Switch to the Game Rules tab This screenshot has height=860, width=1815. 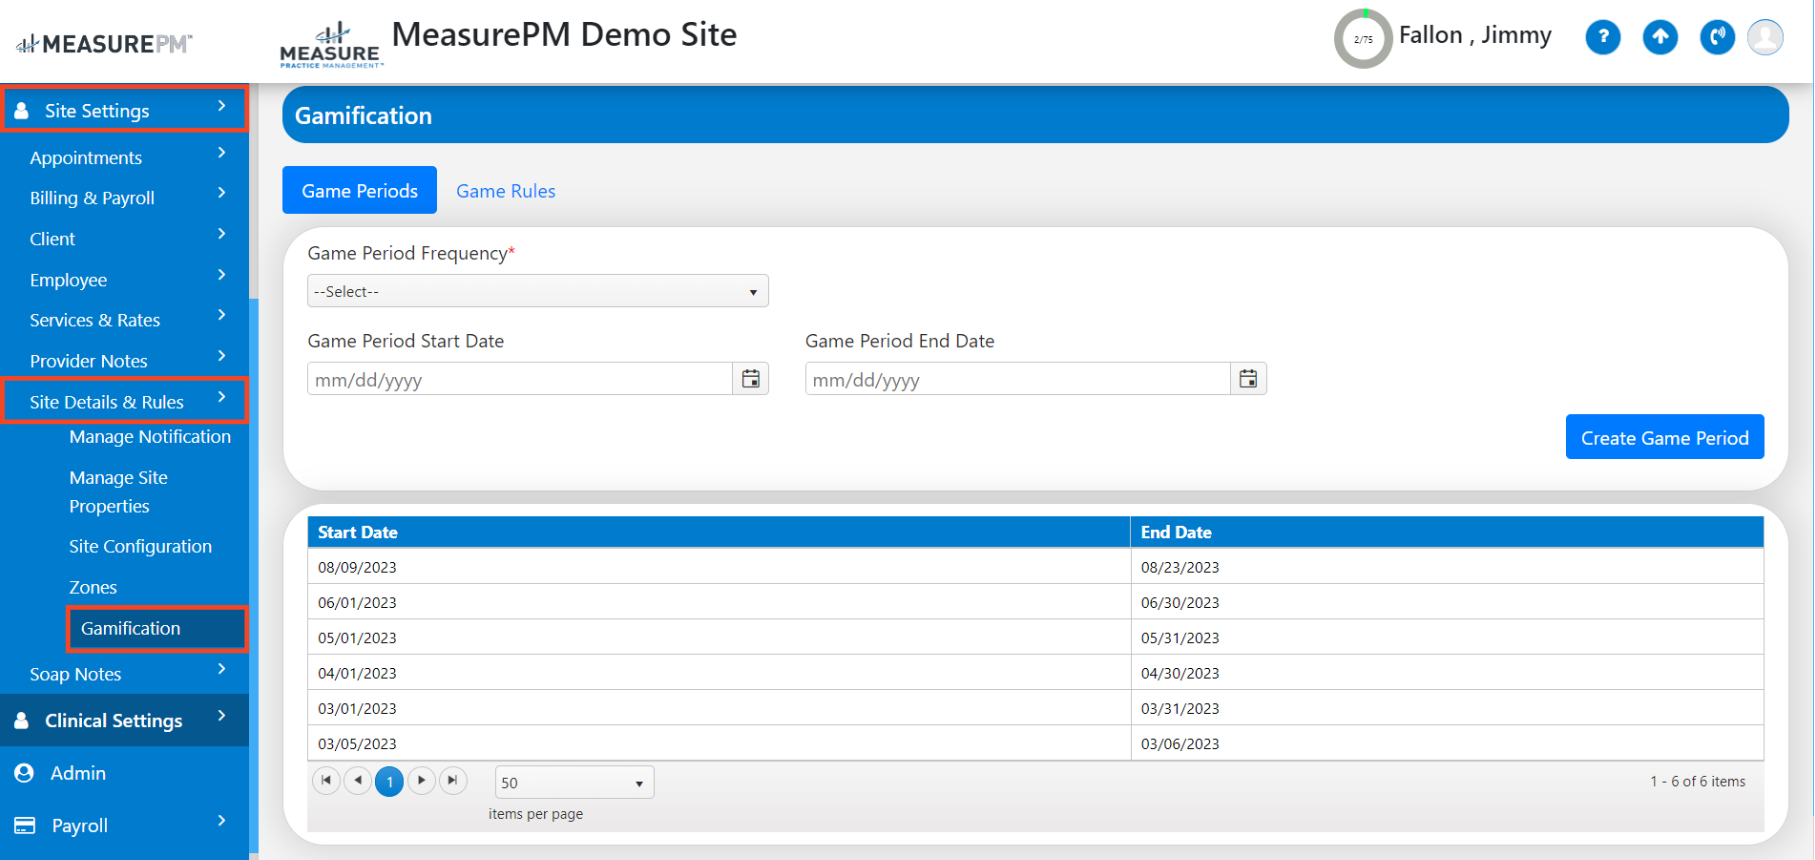[x=506, y=191]
